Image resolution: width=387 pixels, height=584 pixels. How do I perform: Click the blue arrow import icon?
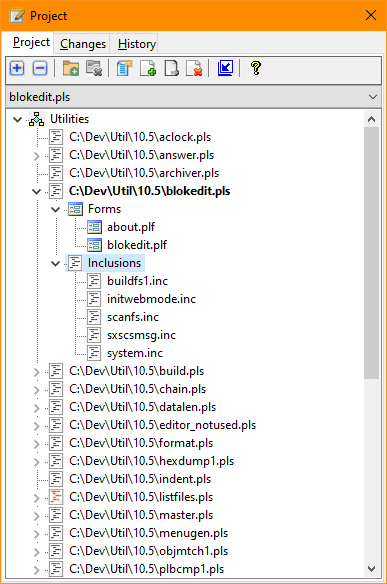point(225,68)
